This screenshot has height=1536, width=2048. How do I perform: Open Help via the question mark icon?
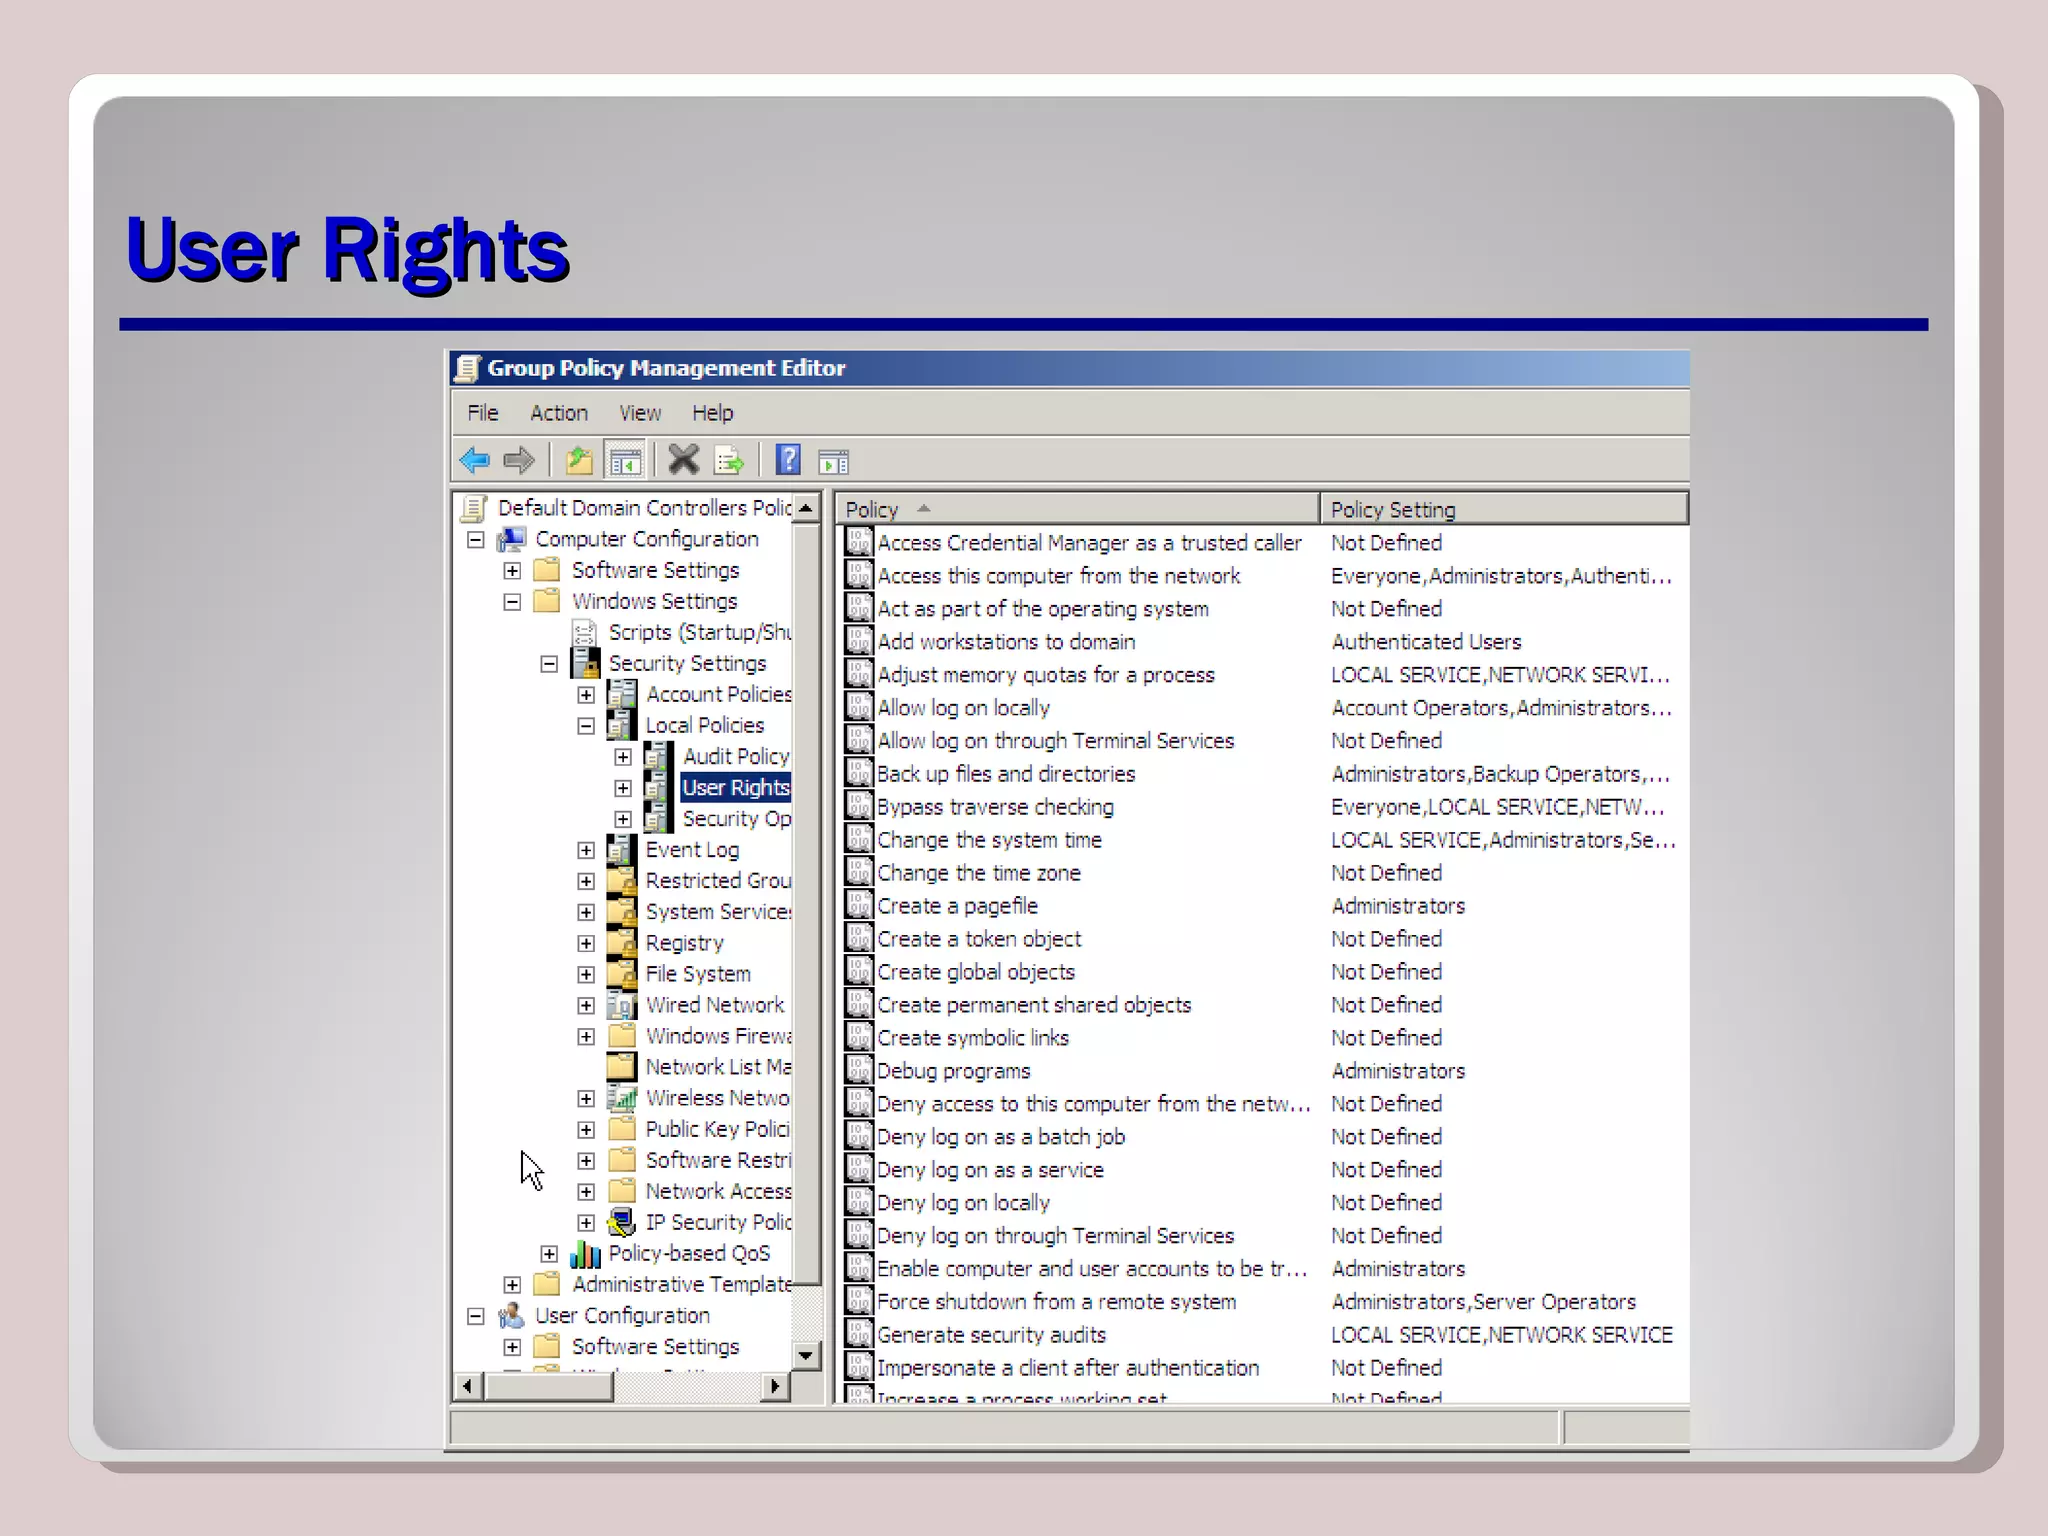tap(788, 460)
